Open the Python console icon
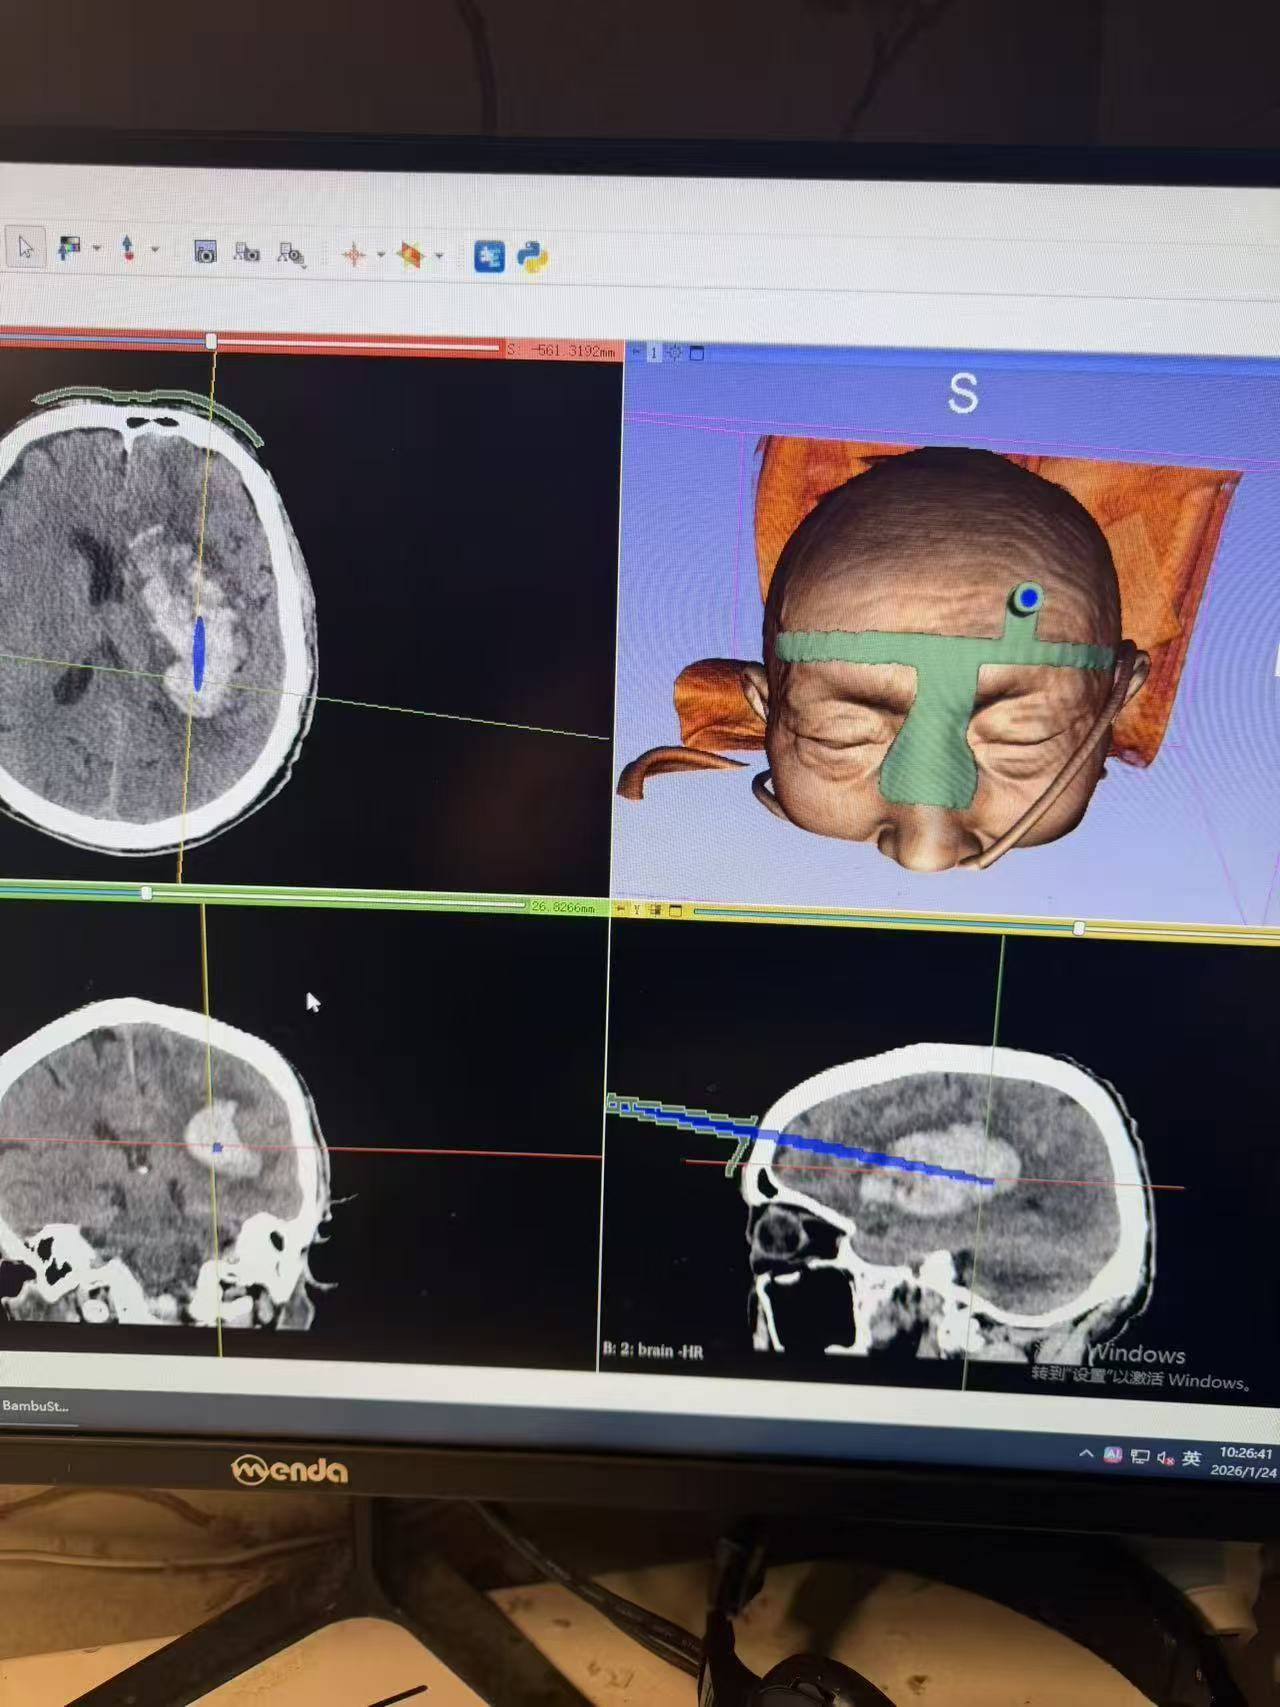This screenshot has width=1280, height=1707. pyautogui.click(x=532, y=257)
